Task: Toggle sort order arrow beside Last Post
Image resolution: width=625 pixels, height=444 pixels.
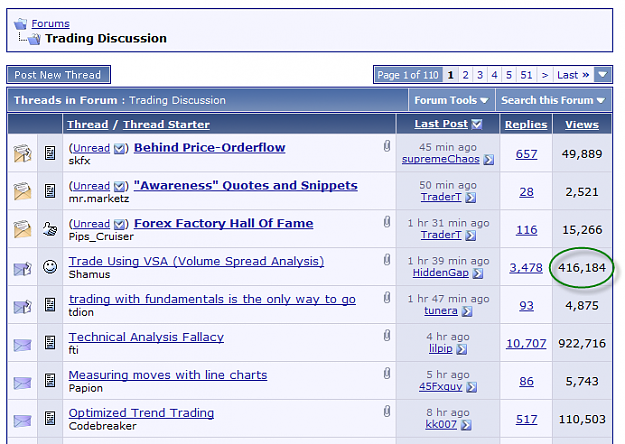Action: point(477,124)
